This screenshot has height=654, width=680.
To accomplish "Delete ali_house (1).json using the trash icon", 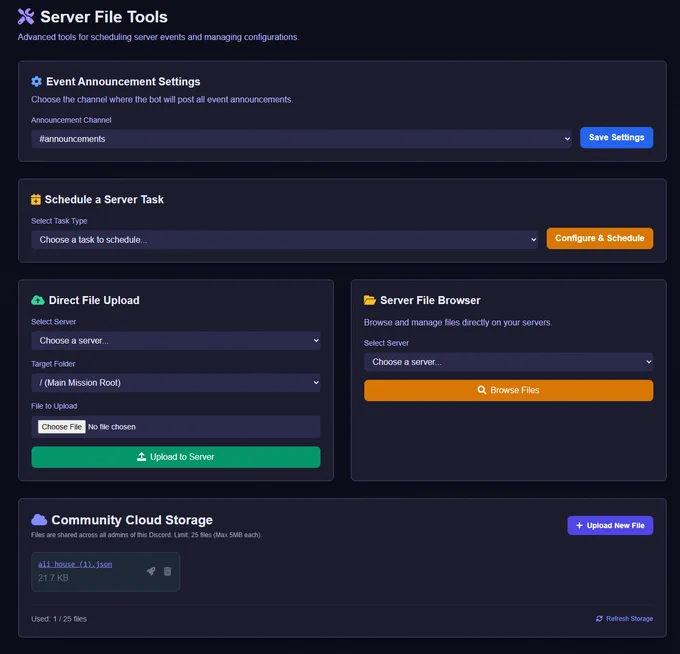I will [x=167, y=571].
